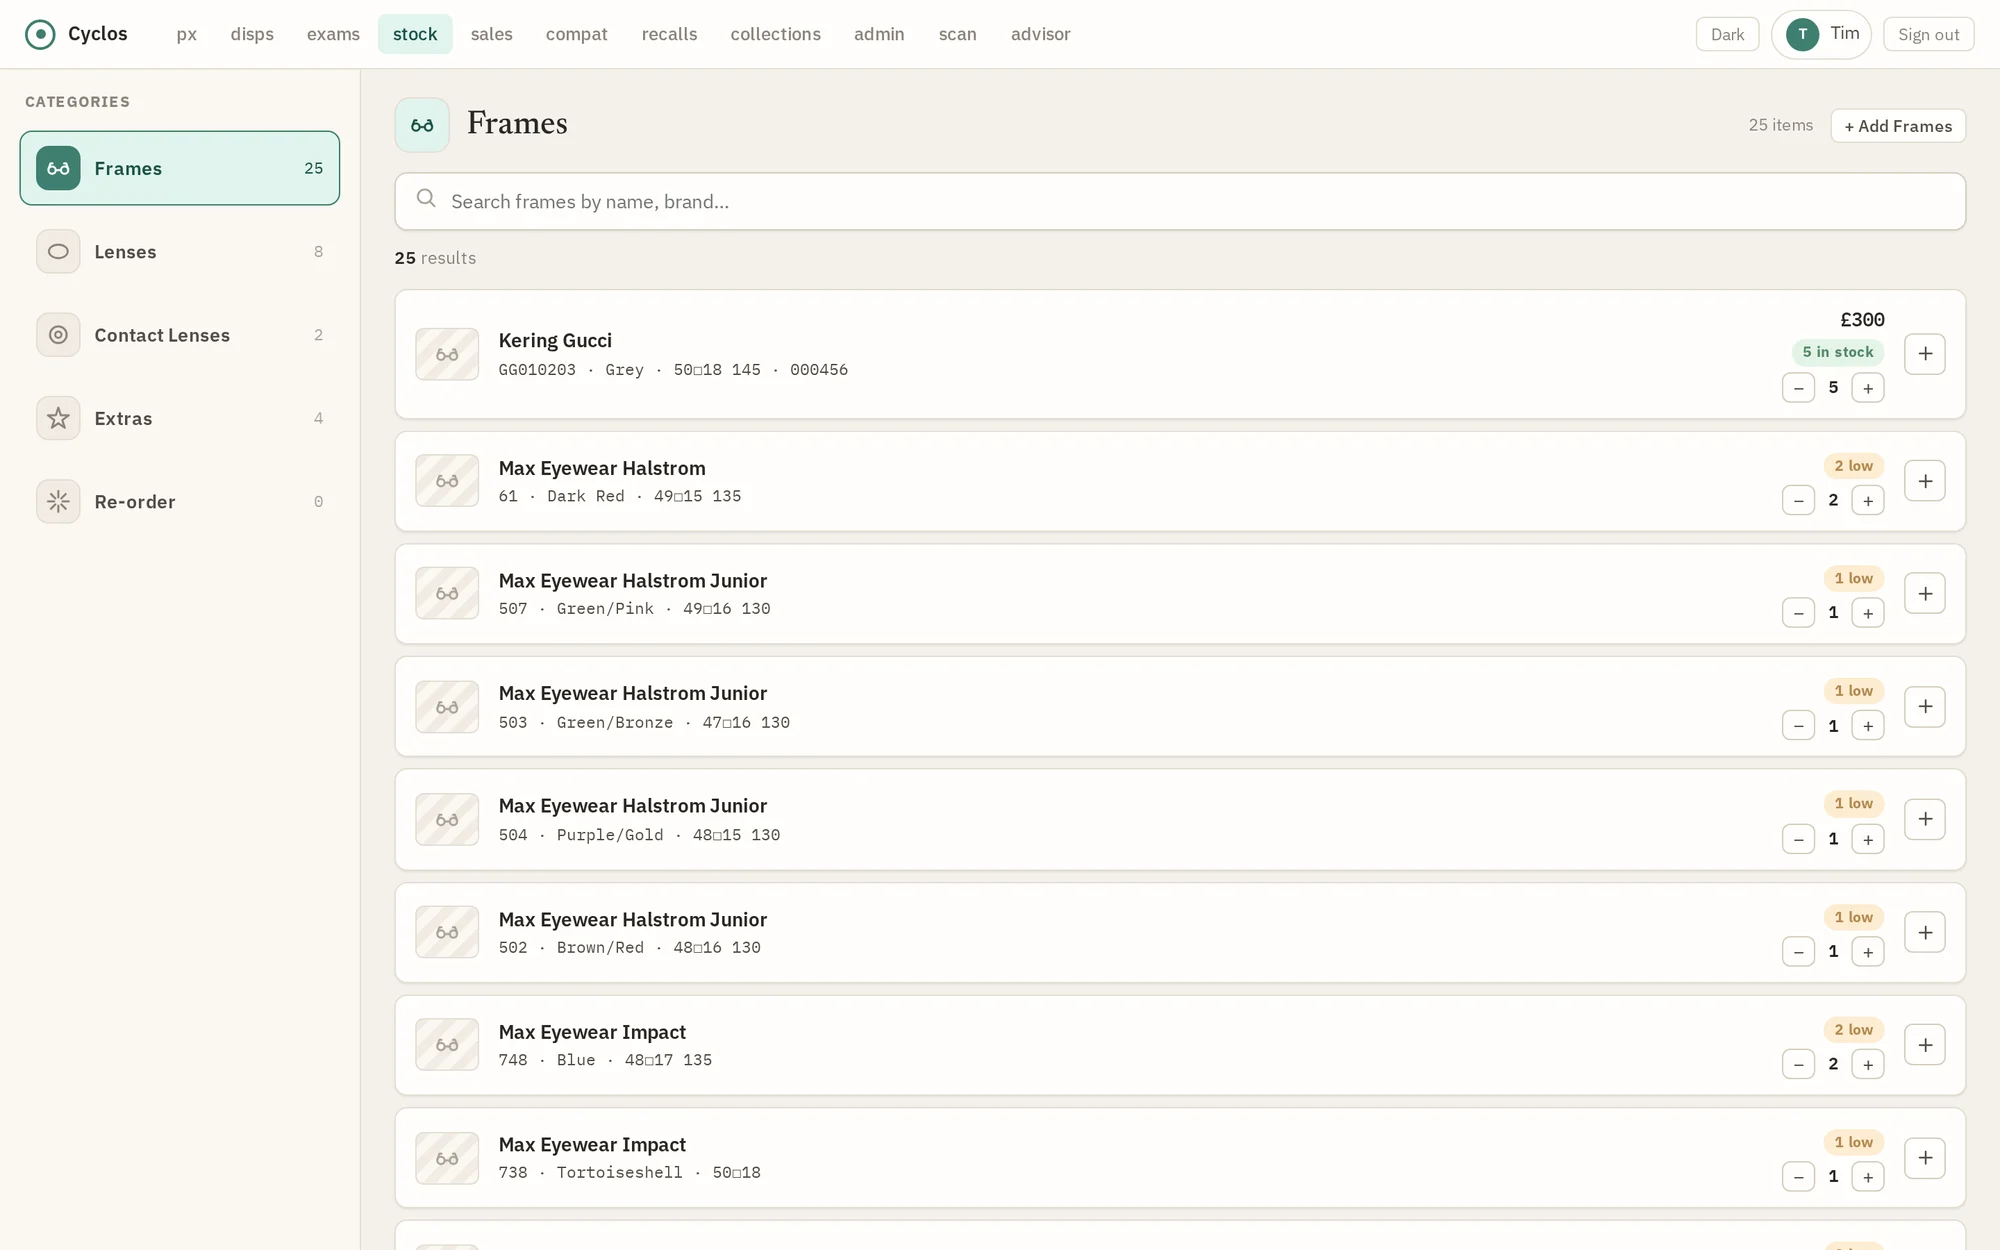Click large plus on Halstrom Junior 502 row
The width and height of the screenshot is (2000, 1250).
(1925, 932)
